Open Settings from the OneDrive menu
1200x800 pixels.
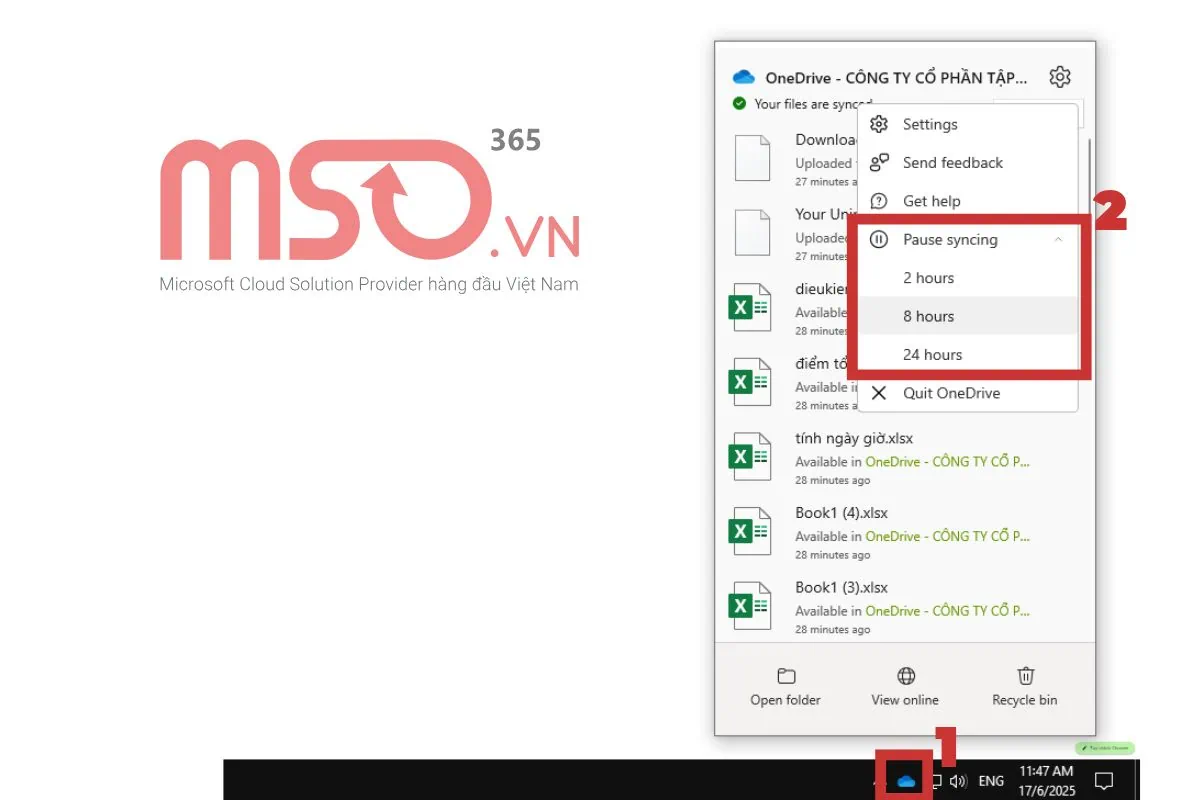tap(929, 124)
